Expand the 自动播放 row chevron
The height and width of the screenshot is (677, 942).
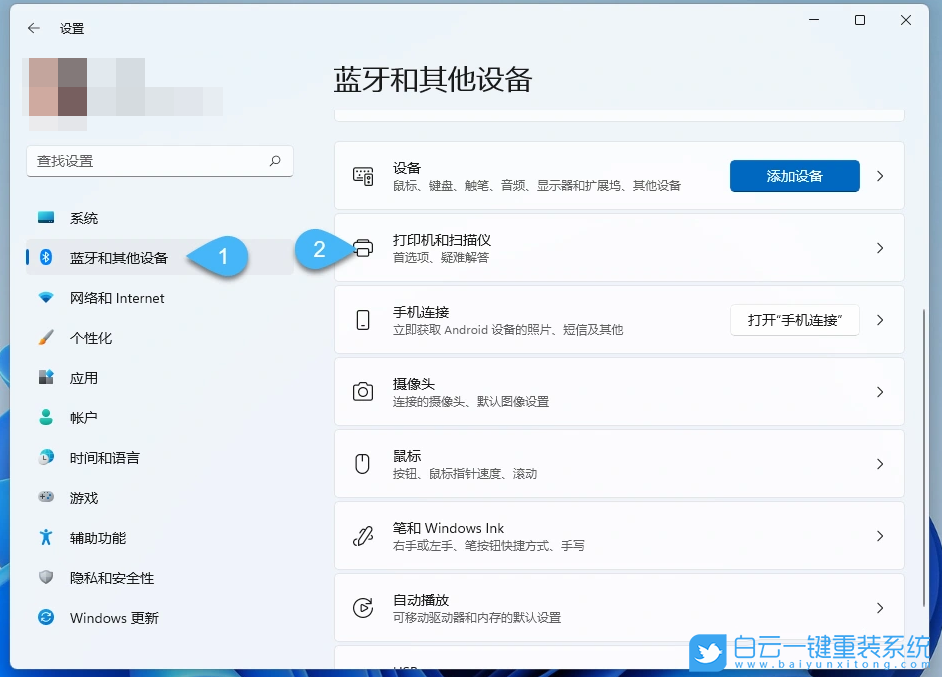coord(877,607)
